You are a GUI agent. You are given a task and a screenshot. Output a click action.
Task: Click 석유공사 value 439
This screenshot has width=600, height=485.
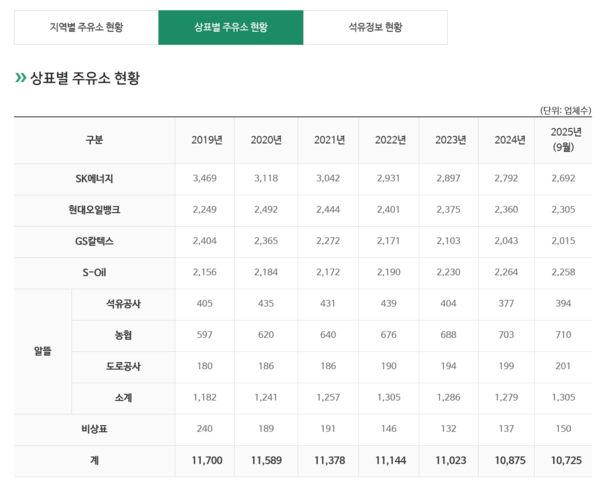[x=388, y=304]
